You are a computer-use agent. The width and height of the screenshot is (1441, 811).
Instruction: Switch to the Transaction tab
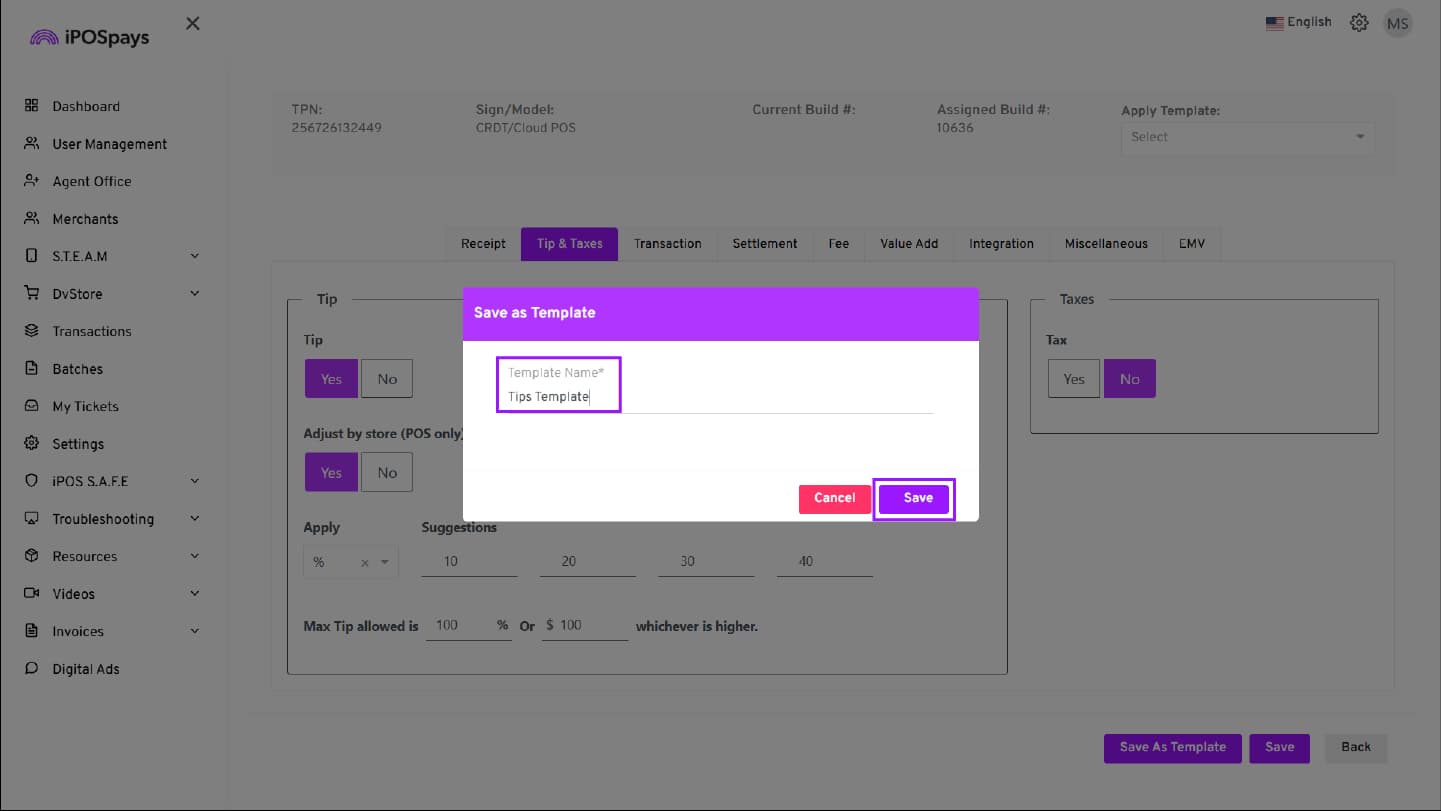(667, 244)
